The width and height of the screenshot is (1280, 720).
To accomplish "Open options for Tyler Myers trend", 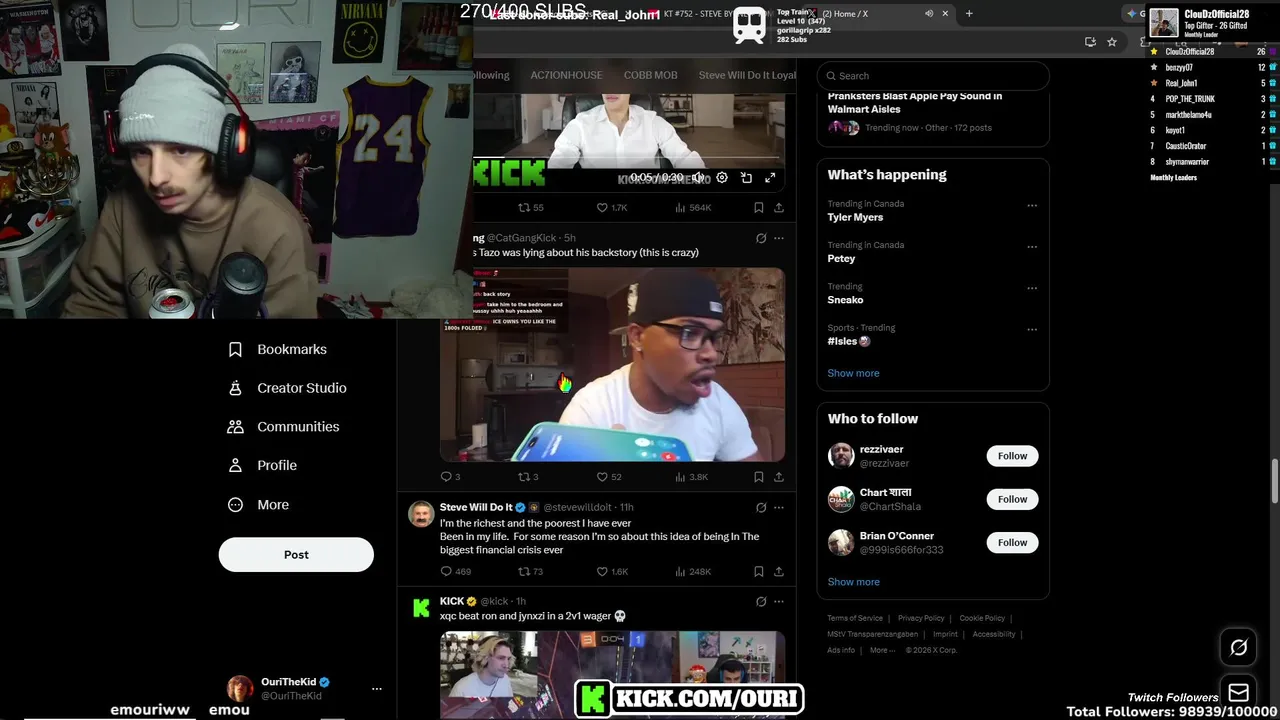I will 1032,205.
